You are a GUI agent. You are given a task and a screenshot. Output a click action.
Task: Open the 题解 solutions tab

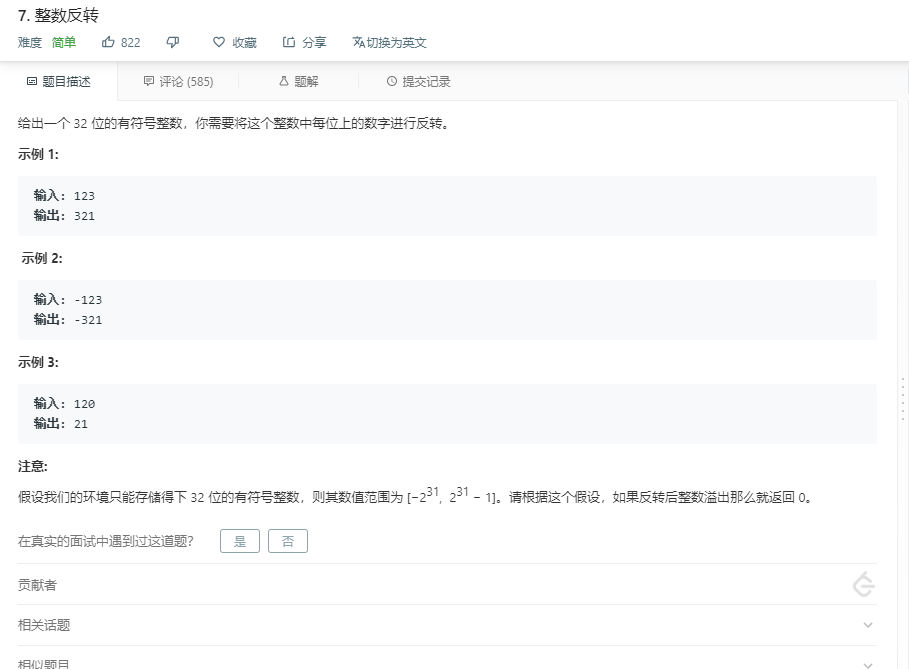pos(299,82)
